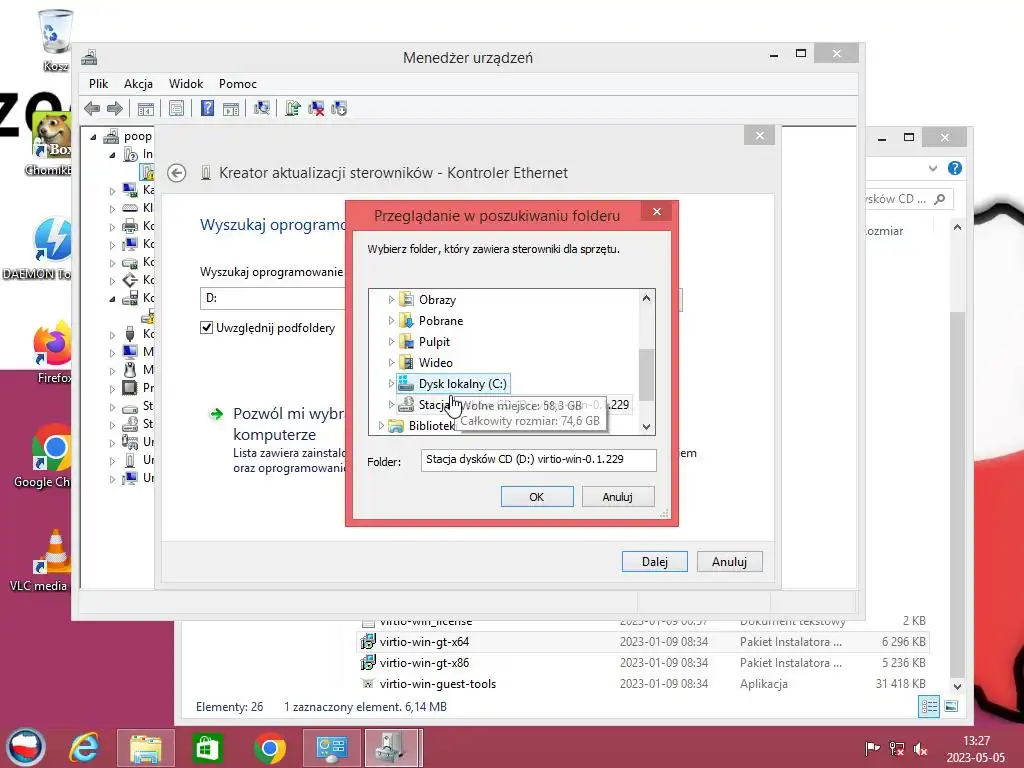Select the Firefox desktop shortcut
The image size is (1024, 768).
point(54,353)
